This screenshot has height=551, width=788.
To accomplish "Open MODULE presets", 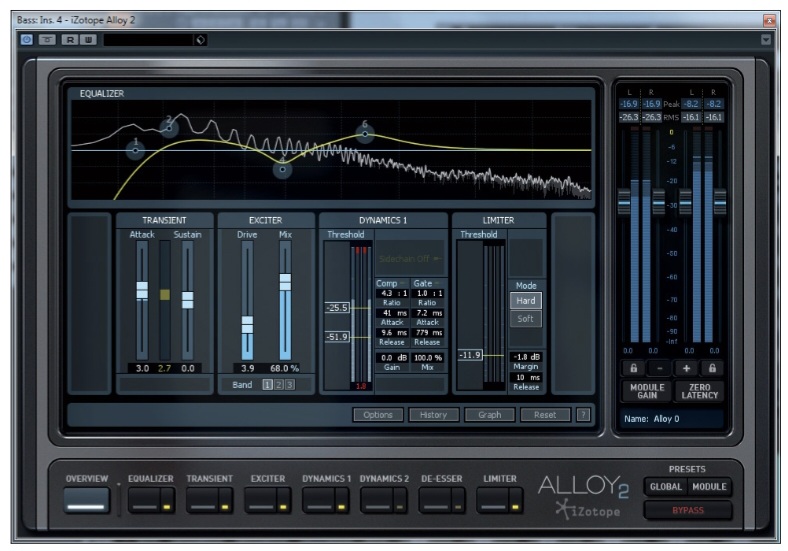I will coord(709,487).
